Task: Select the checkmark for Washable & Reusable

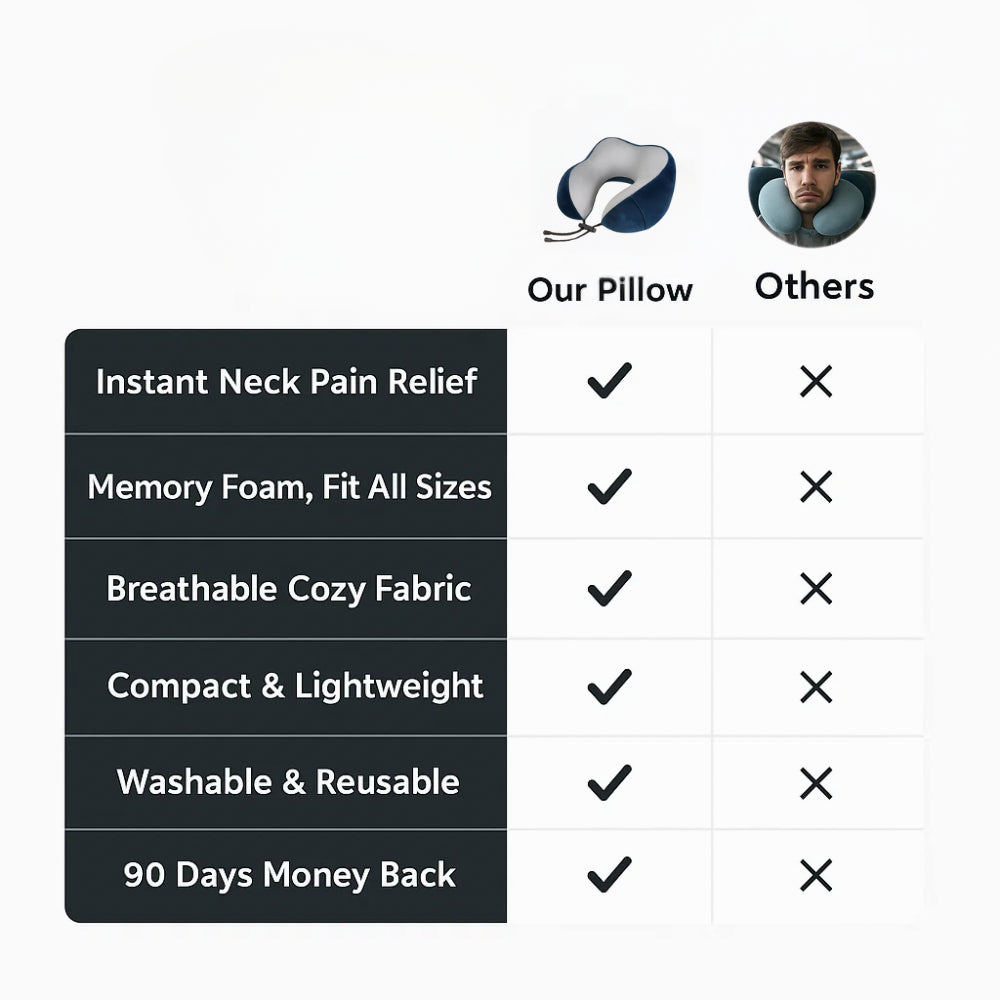Action: point(609,782)
